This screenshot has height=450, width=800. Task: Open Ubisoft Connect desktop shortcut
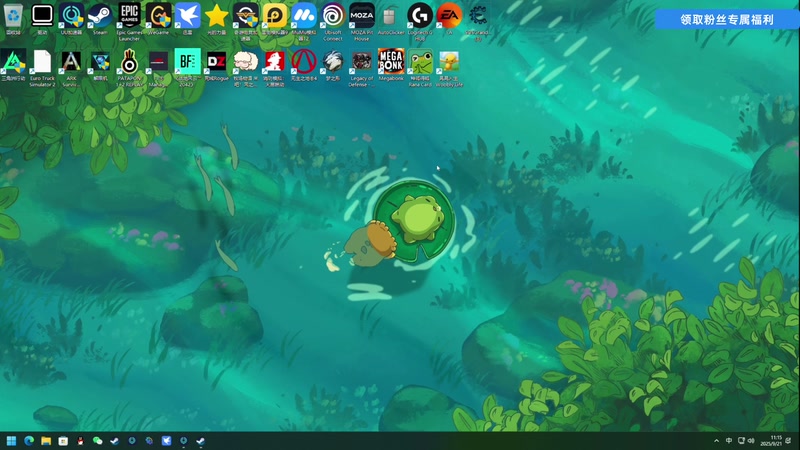[333, 21]
